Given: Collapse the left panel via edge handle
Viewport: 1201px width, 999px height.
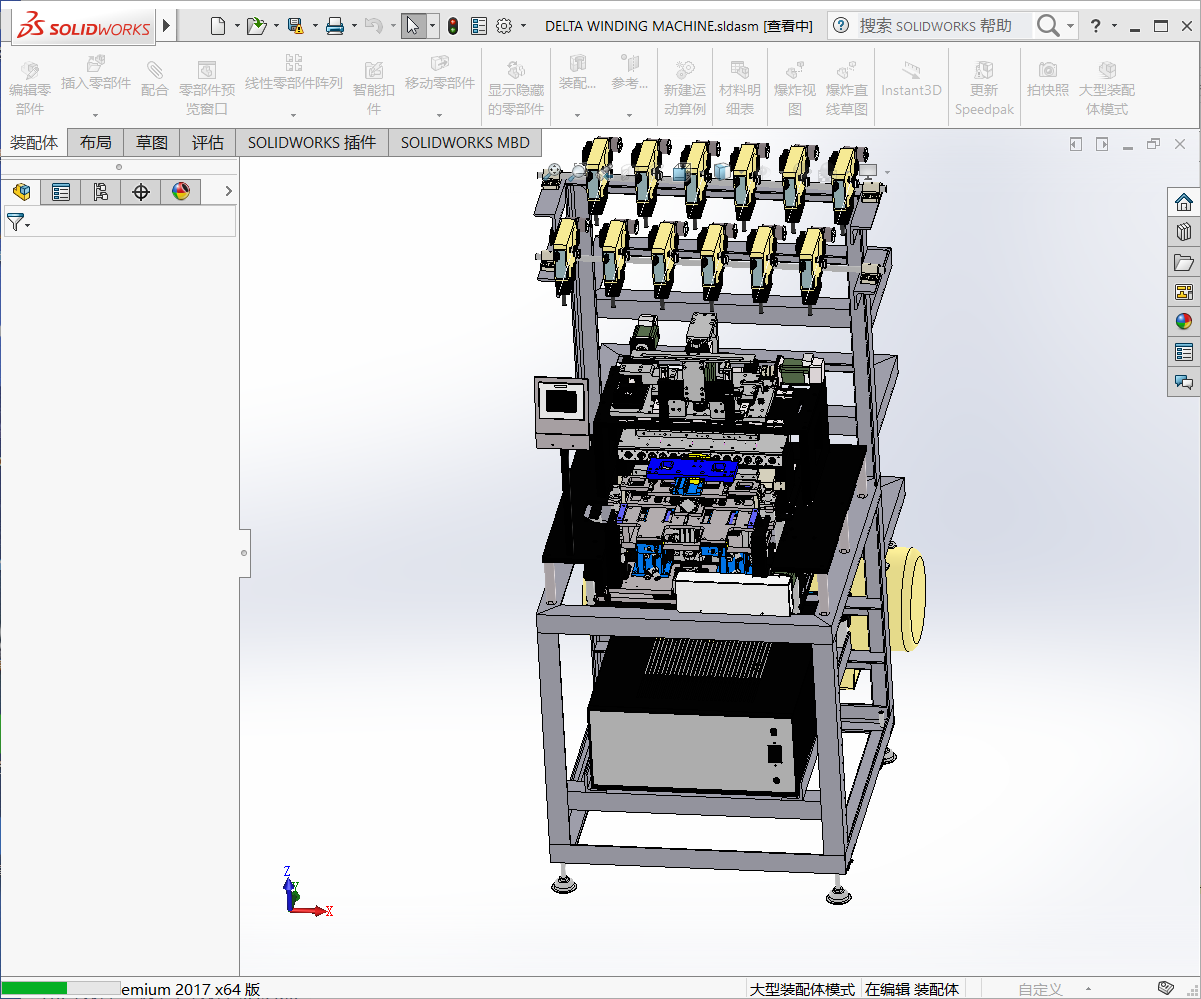Looking at the screenshot, I should [244, 552].
